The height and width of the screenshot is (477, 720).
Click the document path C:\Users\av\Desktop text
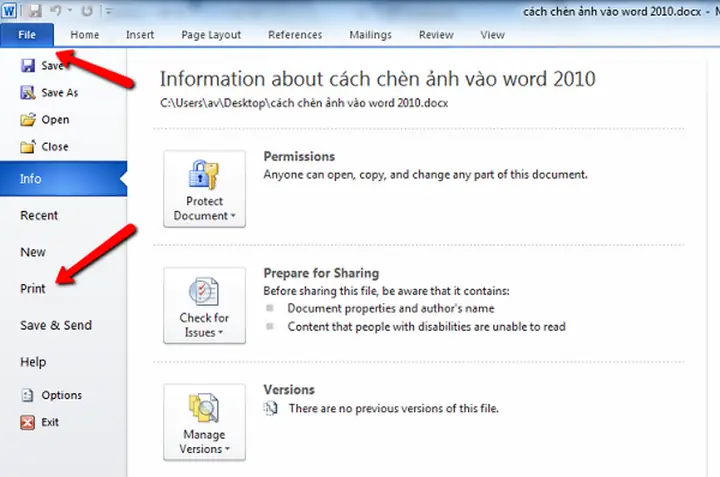pos(304,103)
